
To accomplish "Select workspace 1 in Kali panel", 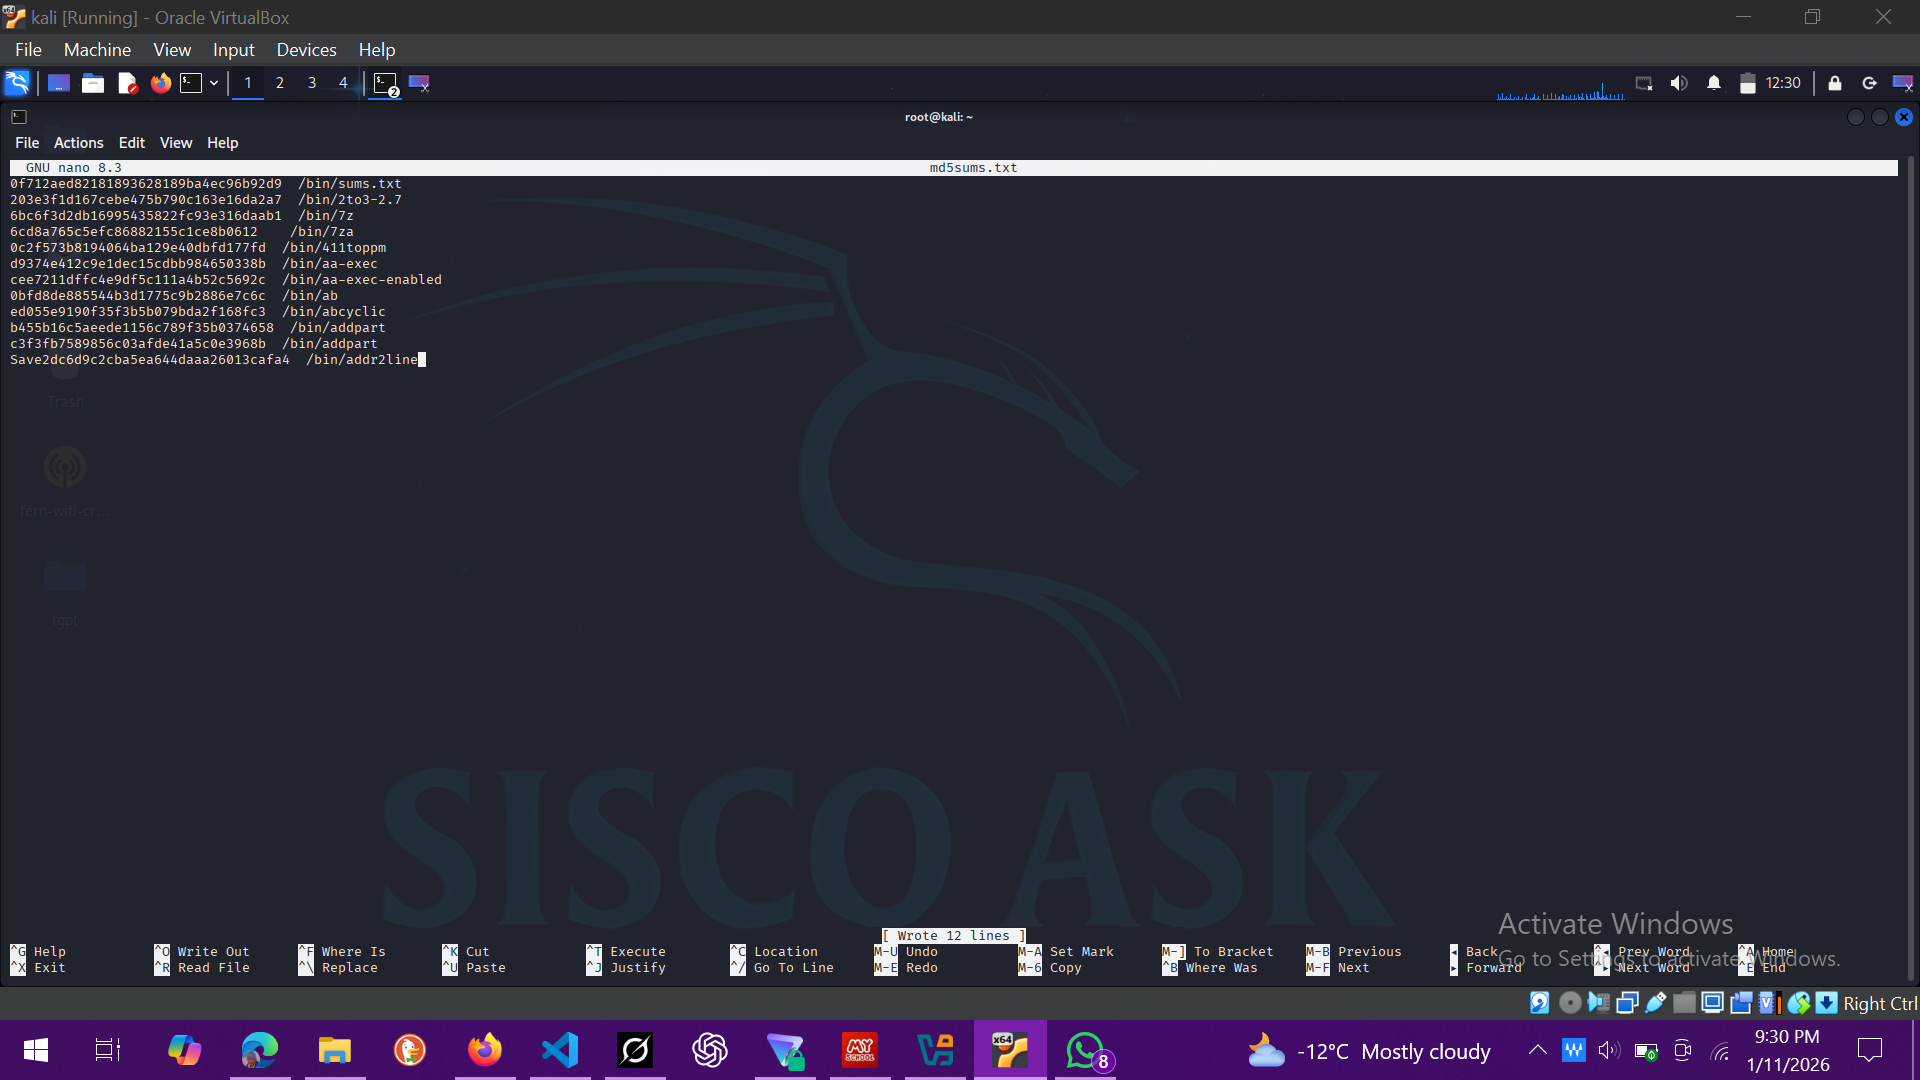I will coord(248,83).
